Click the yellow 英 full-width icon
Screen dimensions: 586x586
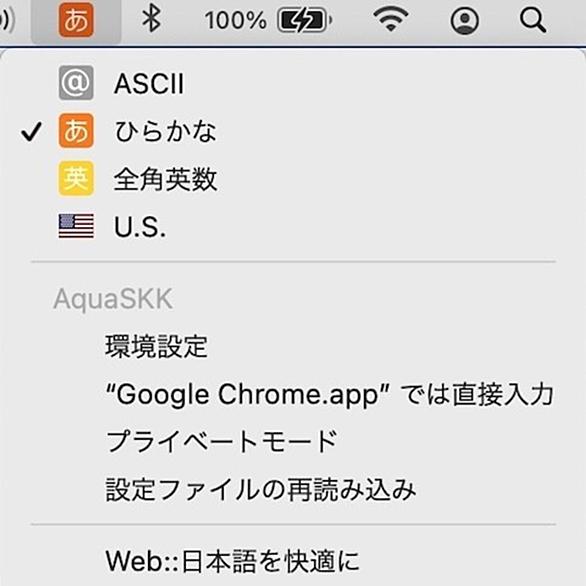coord(76,179)
